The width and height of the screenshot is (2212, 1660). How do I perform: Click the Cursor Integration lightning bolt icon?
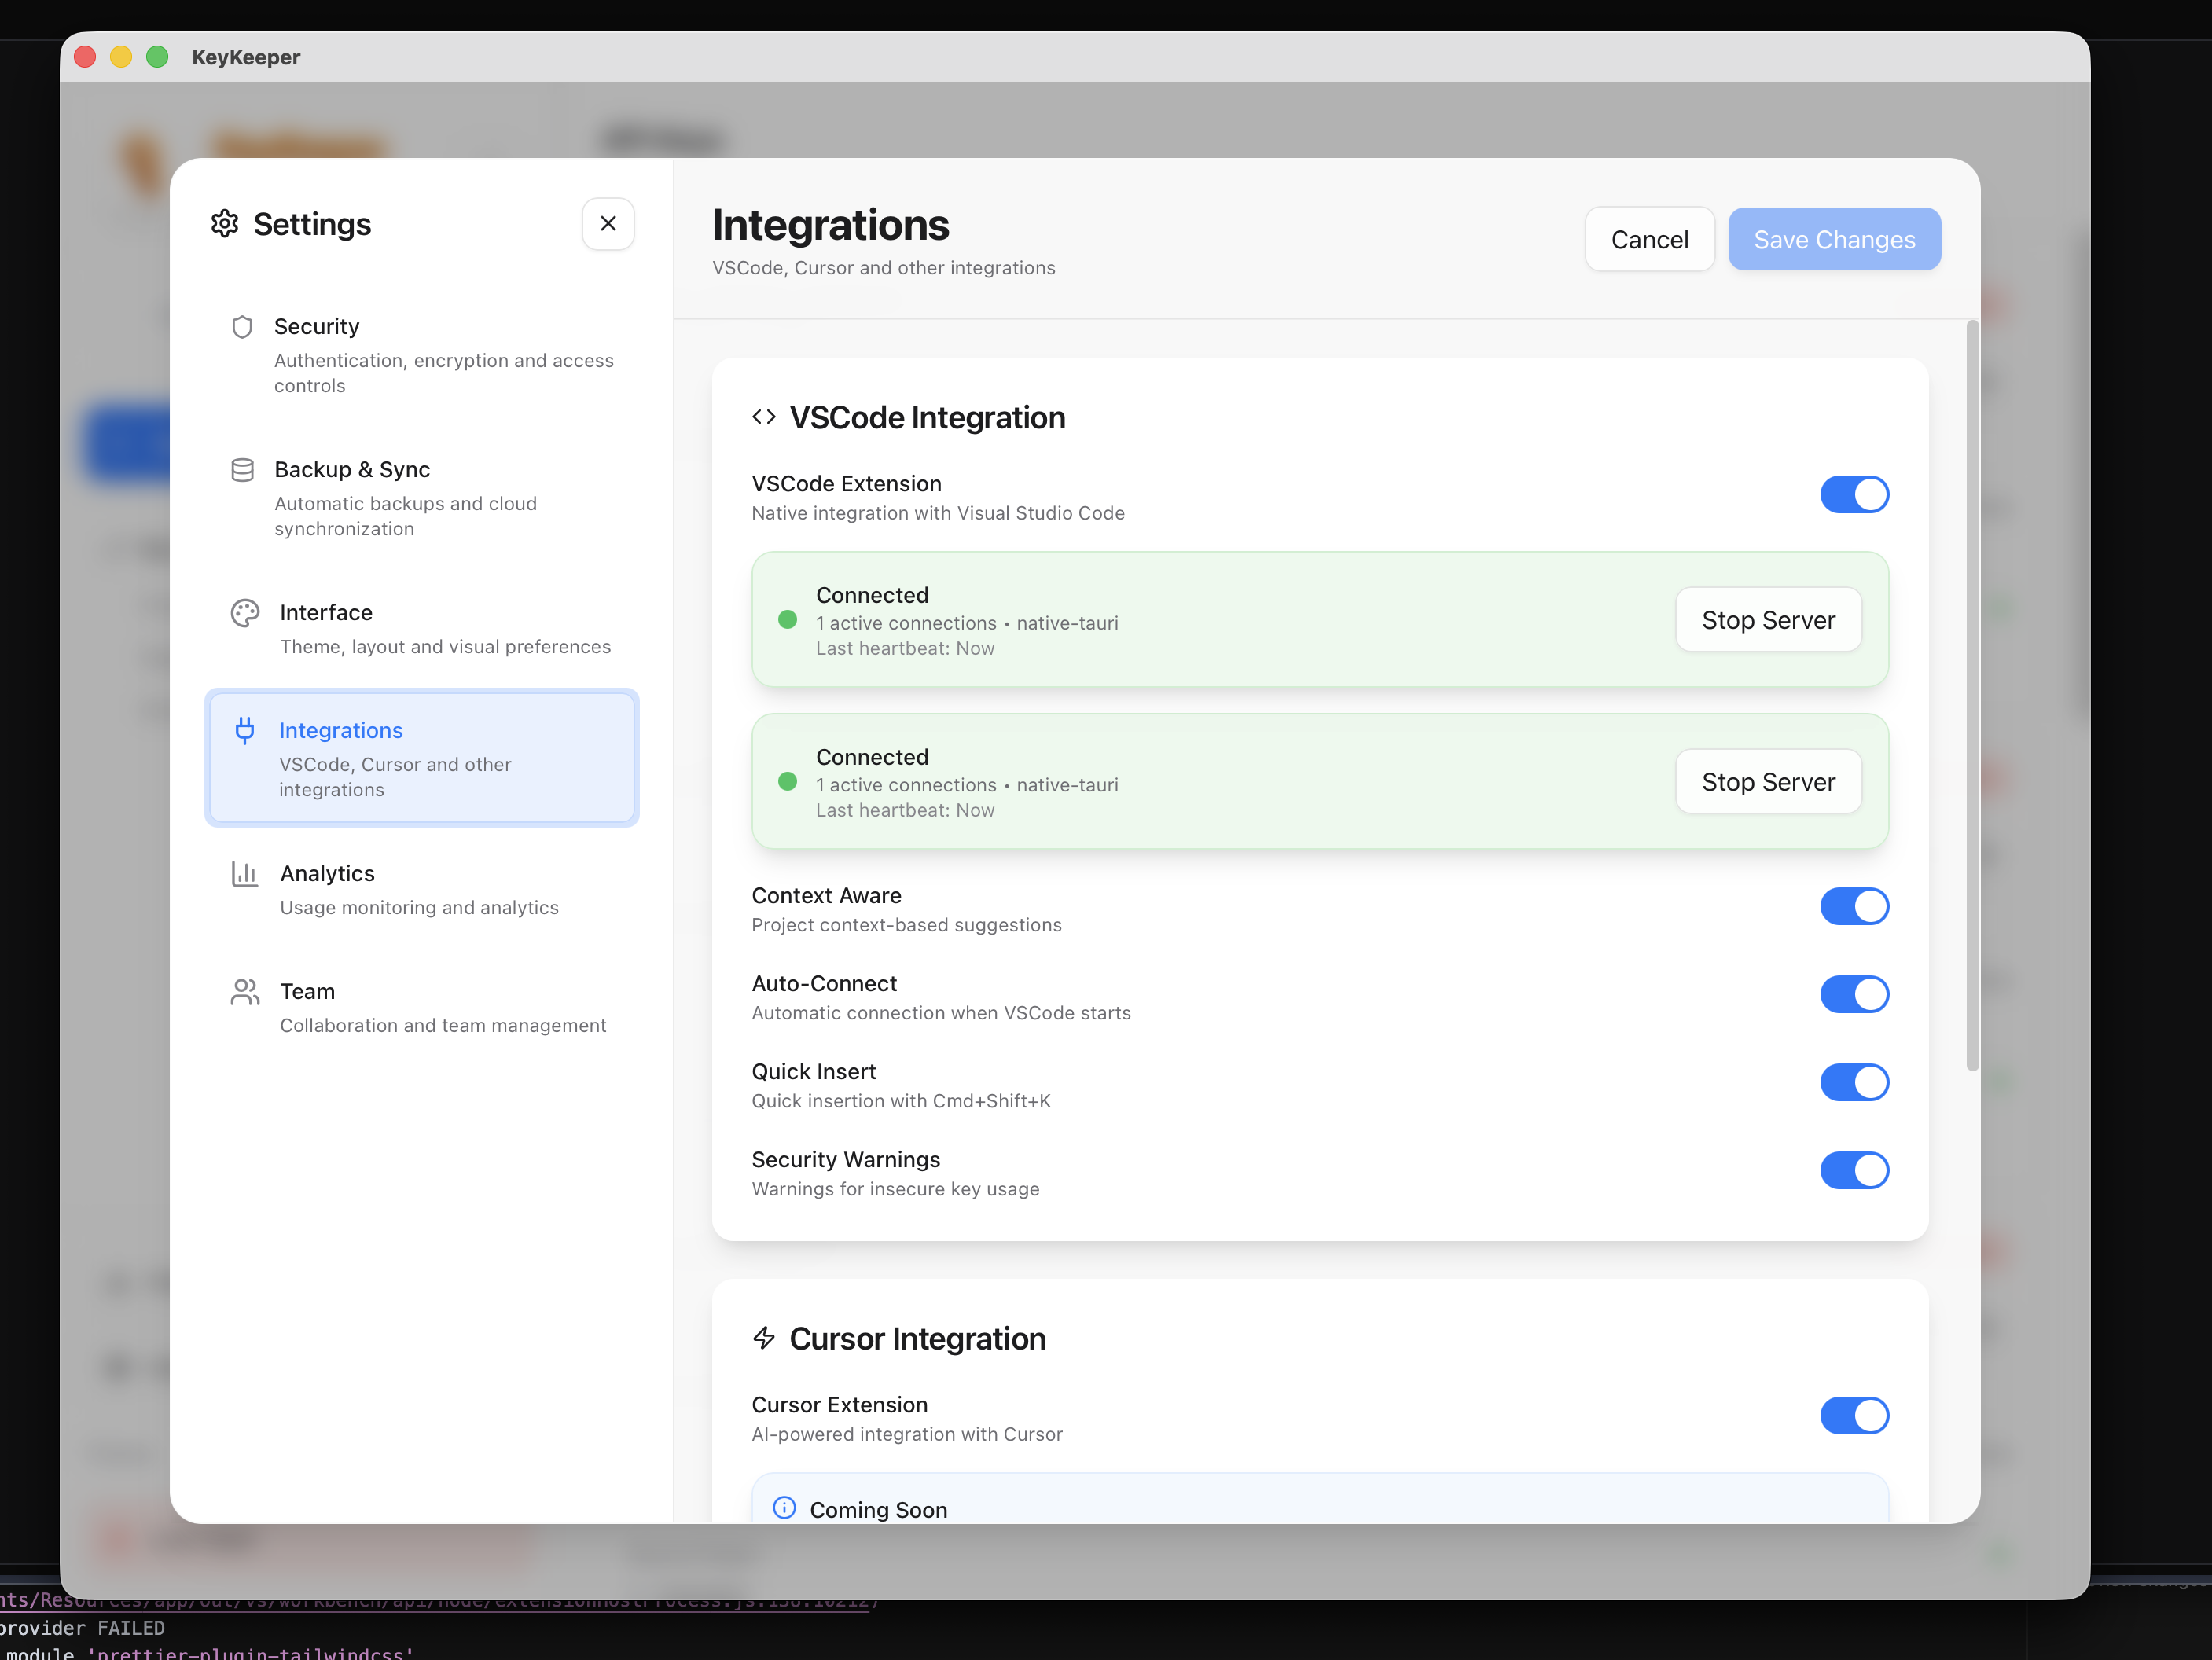[764, 1338]
